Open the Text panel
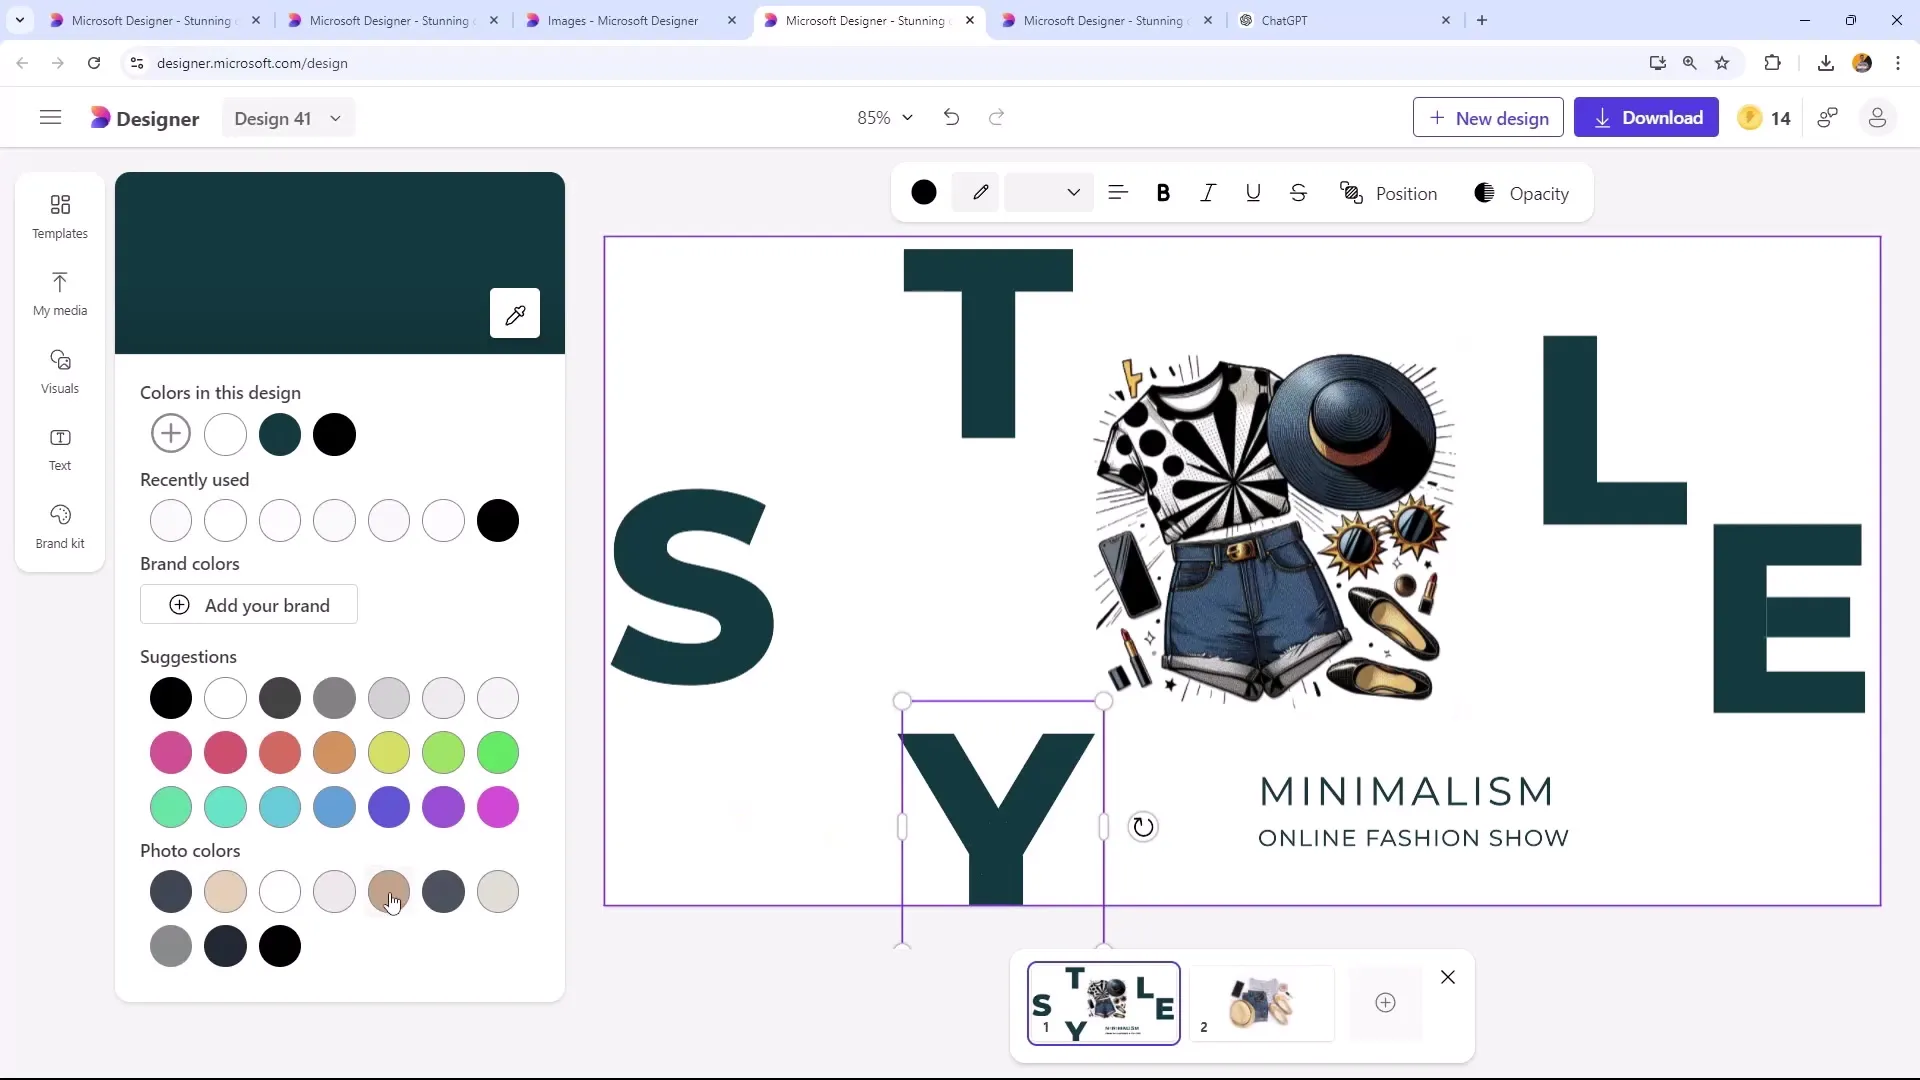Viewport: 1920px width, 1080px height. [x=60, y=449]
